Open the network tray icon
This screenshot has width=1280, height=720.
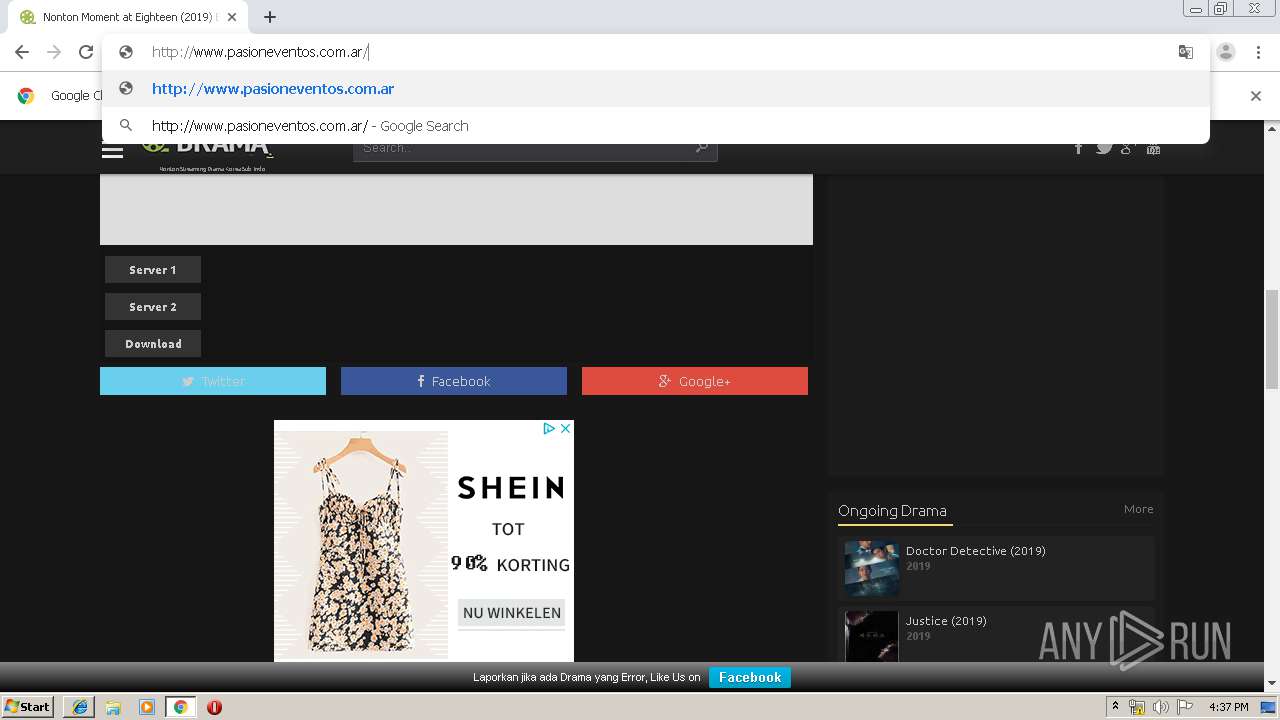[x=1137, y=707]
